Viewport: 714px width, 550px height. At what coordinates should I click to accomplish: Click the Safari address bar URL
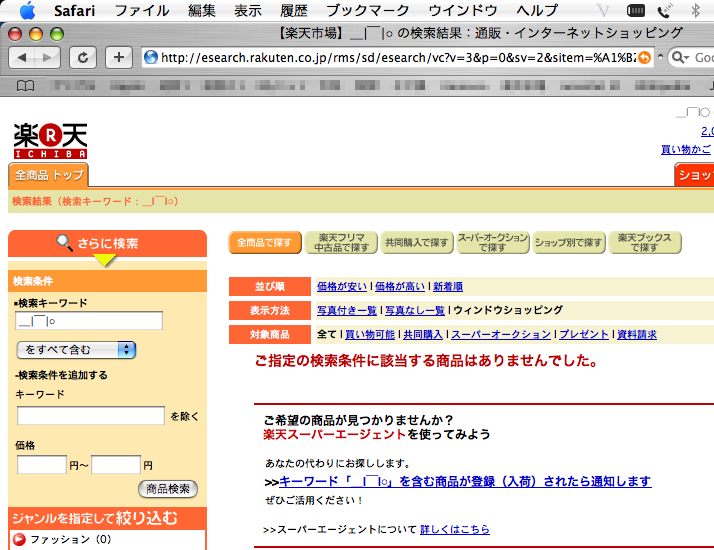(x=398, y=58)
